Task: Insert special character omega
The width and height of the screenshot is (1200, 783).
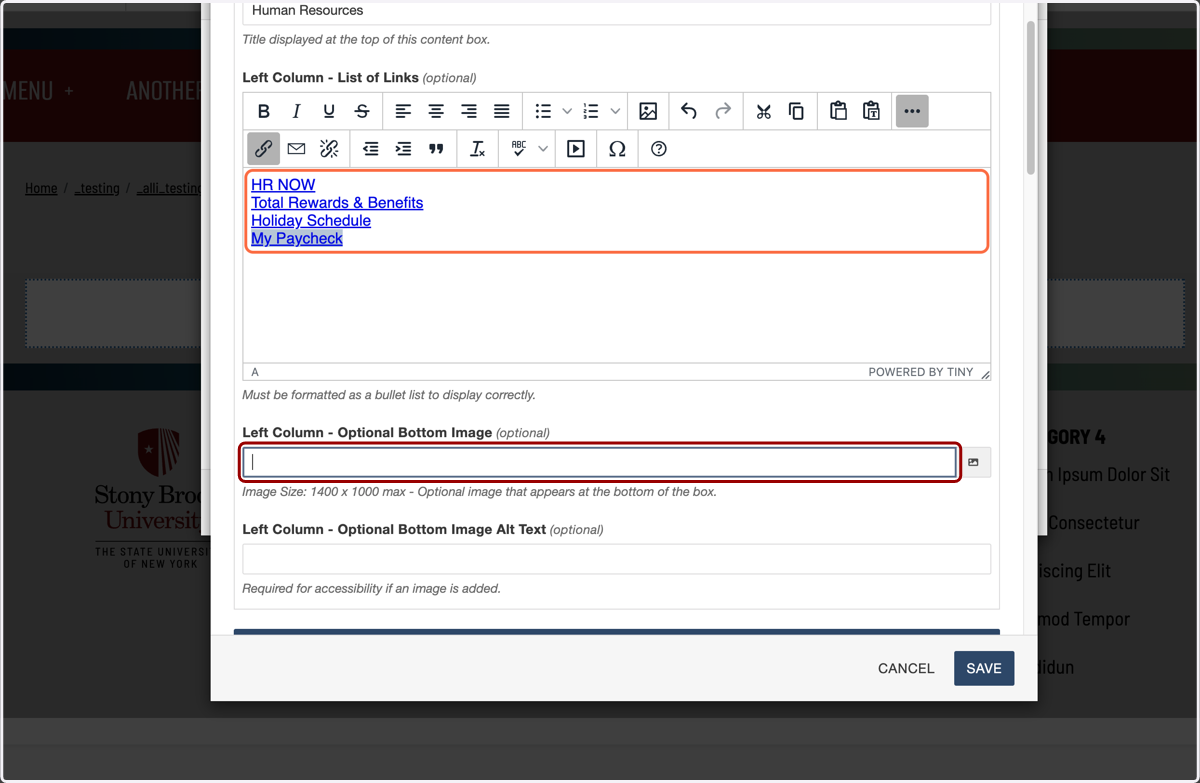Action: [617, 149]
